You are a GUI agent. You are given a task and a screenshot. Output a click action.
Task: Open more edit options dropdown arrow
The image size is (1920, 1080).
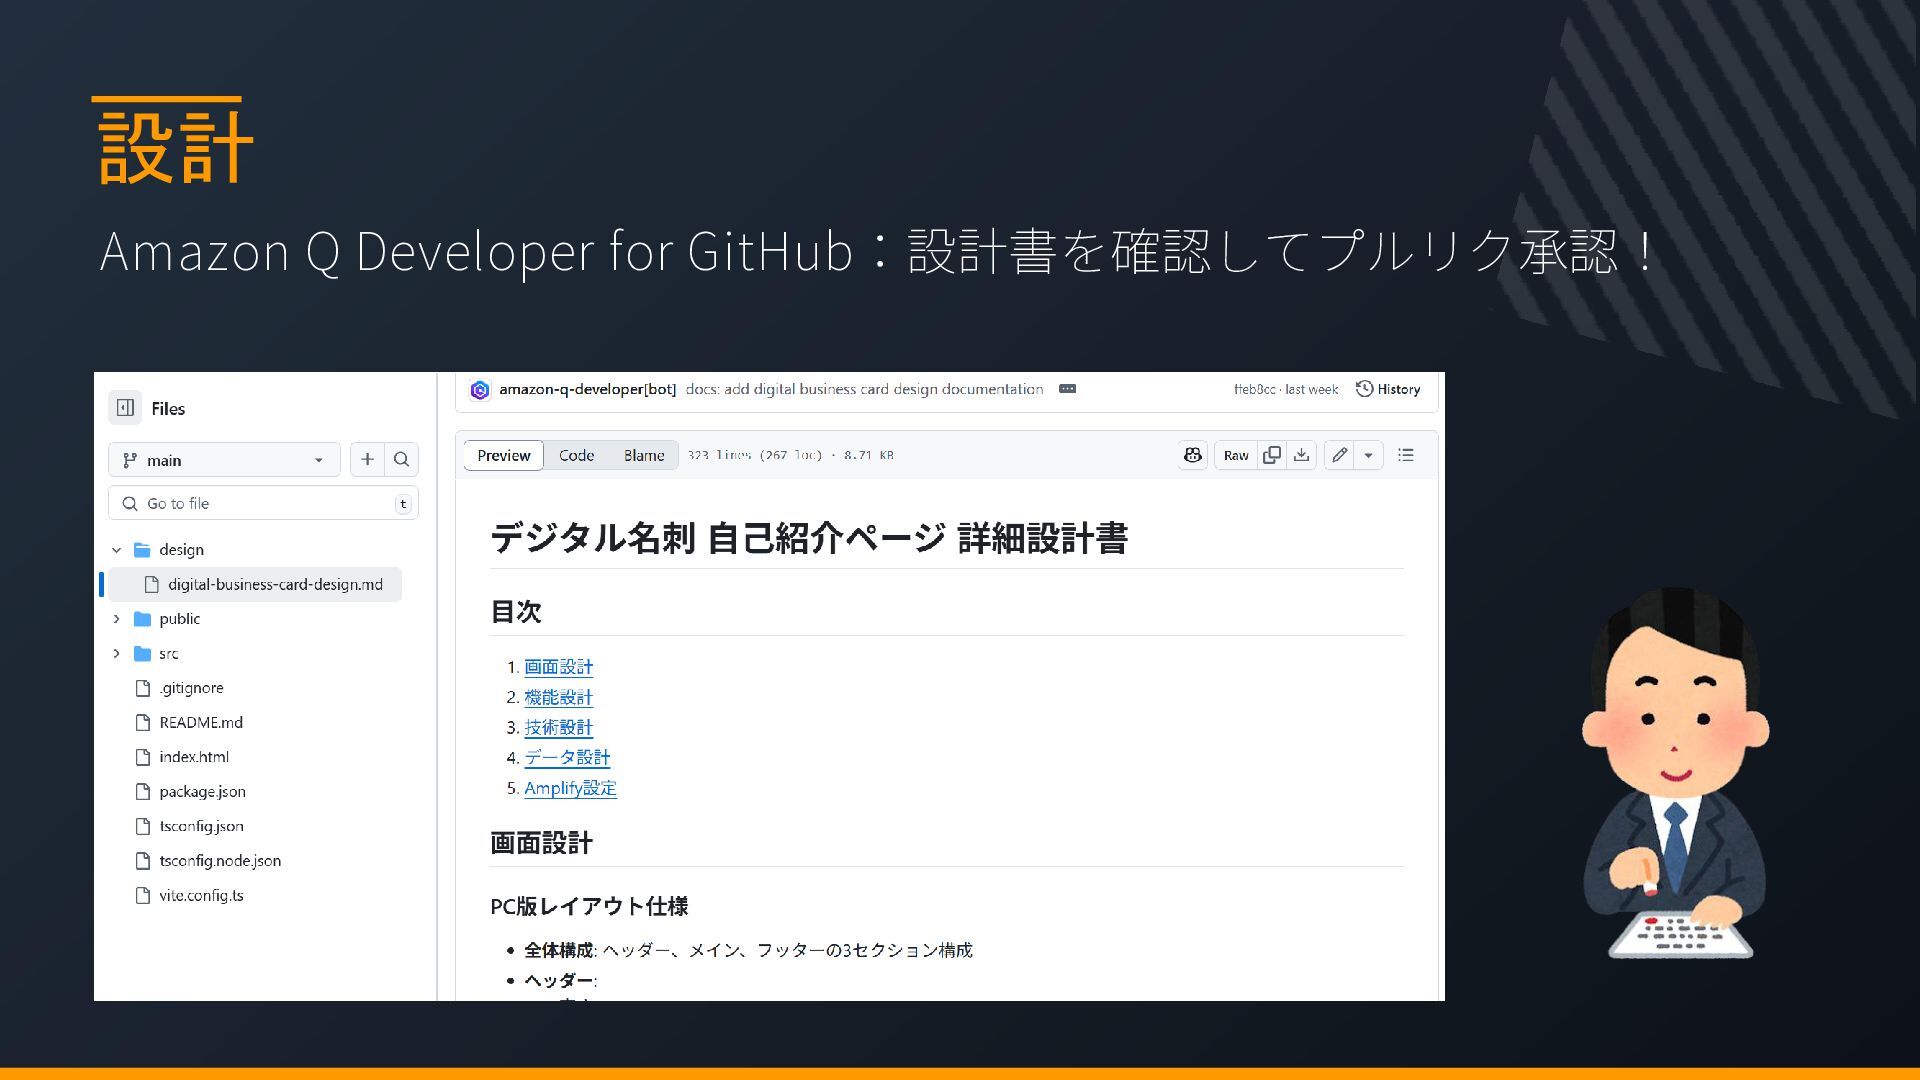coord(1368,455)
